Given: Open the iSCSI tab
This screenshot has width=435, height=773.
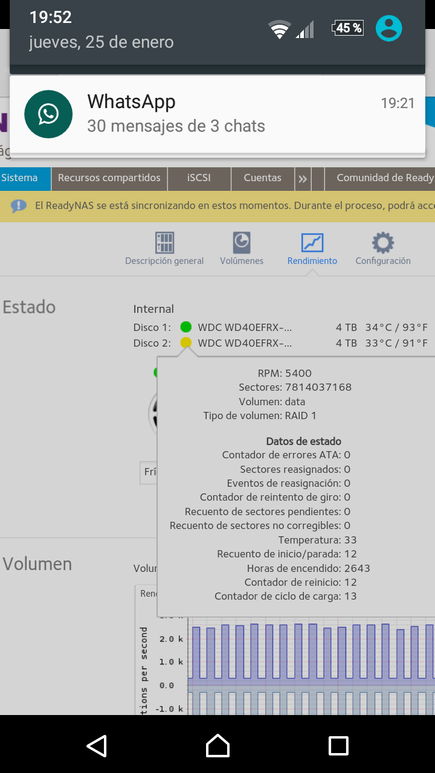Looking at the screenshot, I should (x=199, y=178).
